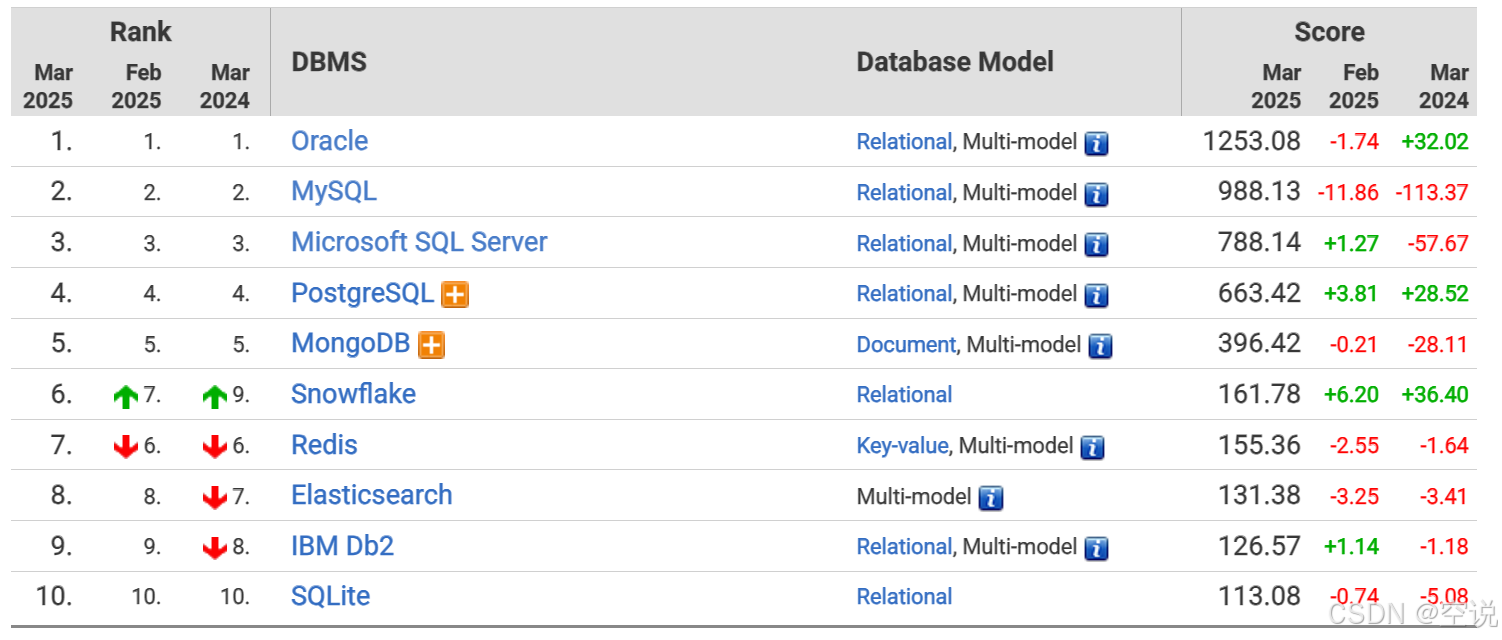Screen dimensions: 1502x640
Task: Click the Key-value model link for Redis
Action: (901, 446)
